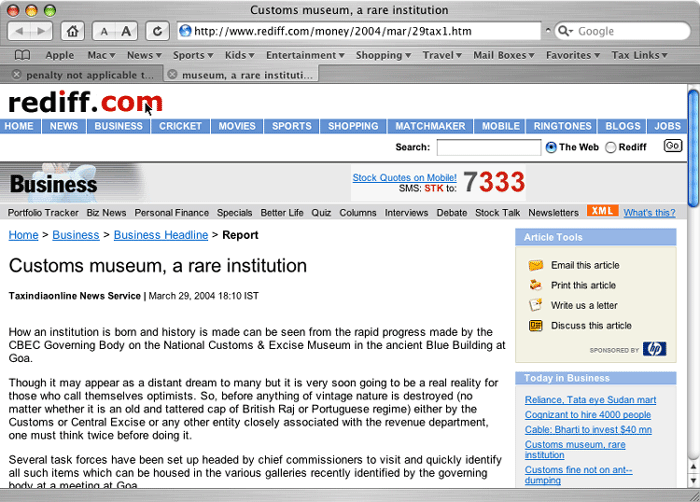Viewport: 700px width, 502px height.
Task: Select the Rediff search radio button
Action: pyautogui.click(x=611, y=147)
